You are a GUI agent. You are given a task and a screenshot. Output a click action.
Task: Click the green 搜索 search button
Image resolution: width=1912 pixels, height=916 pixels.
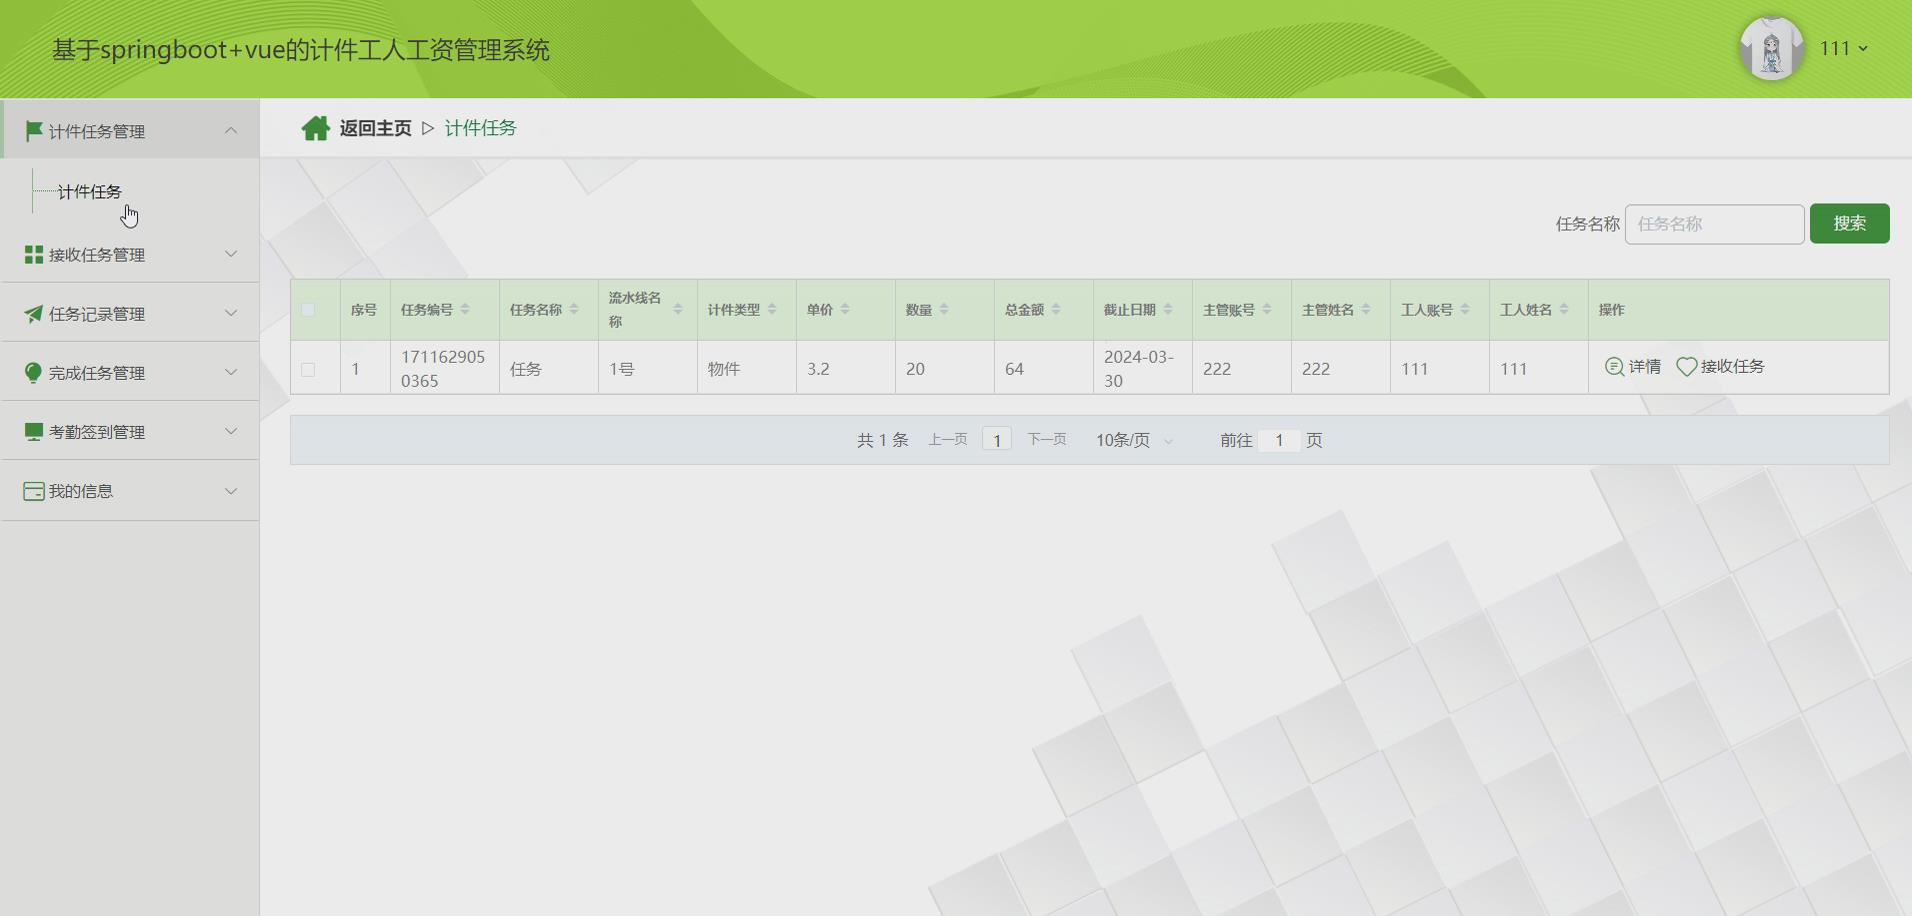pos(1849,224)
